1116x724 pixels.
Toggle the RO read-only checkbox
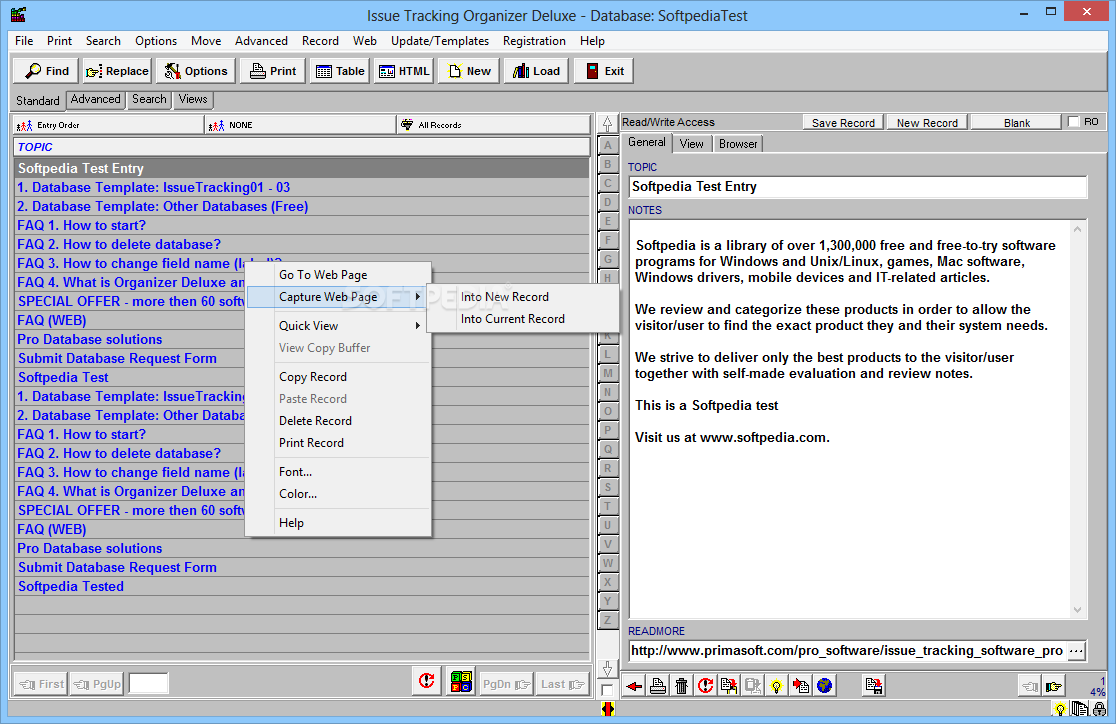tap(1074, 122)
